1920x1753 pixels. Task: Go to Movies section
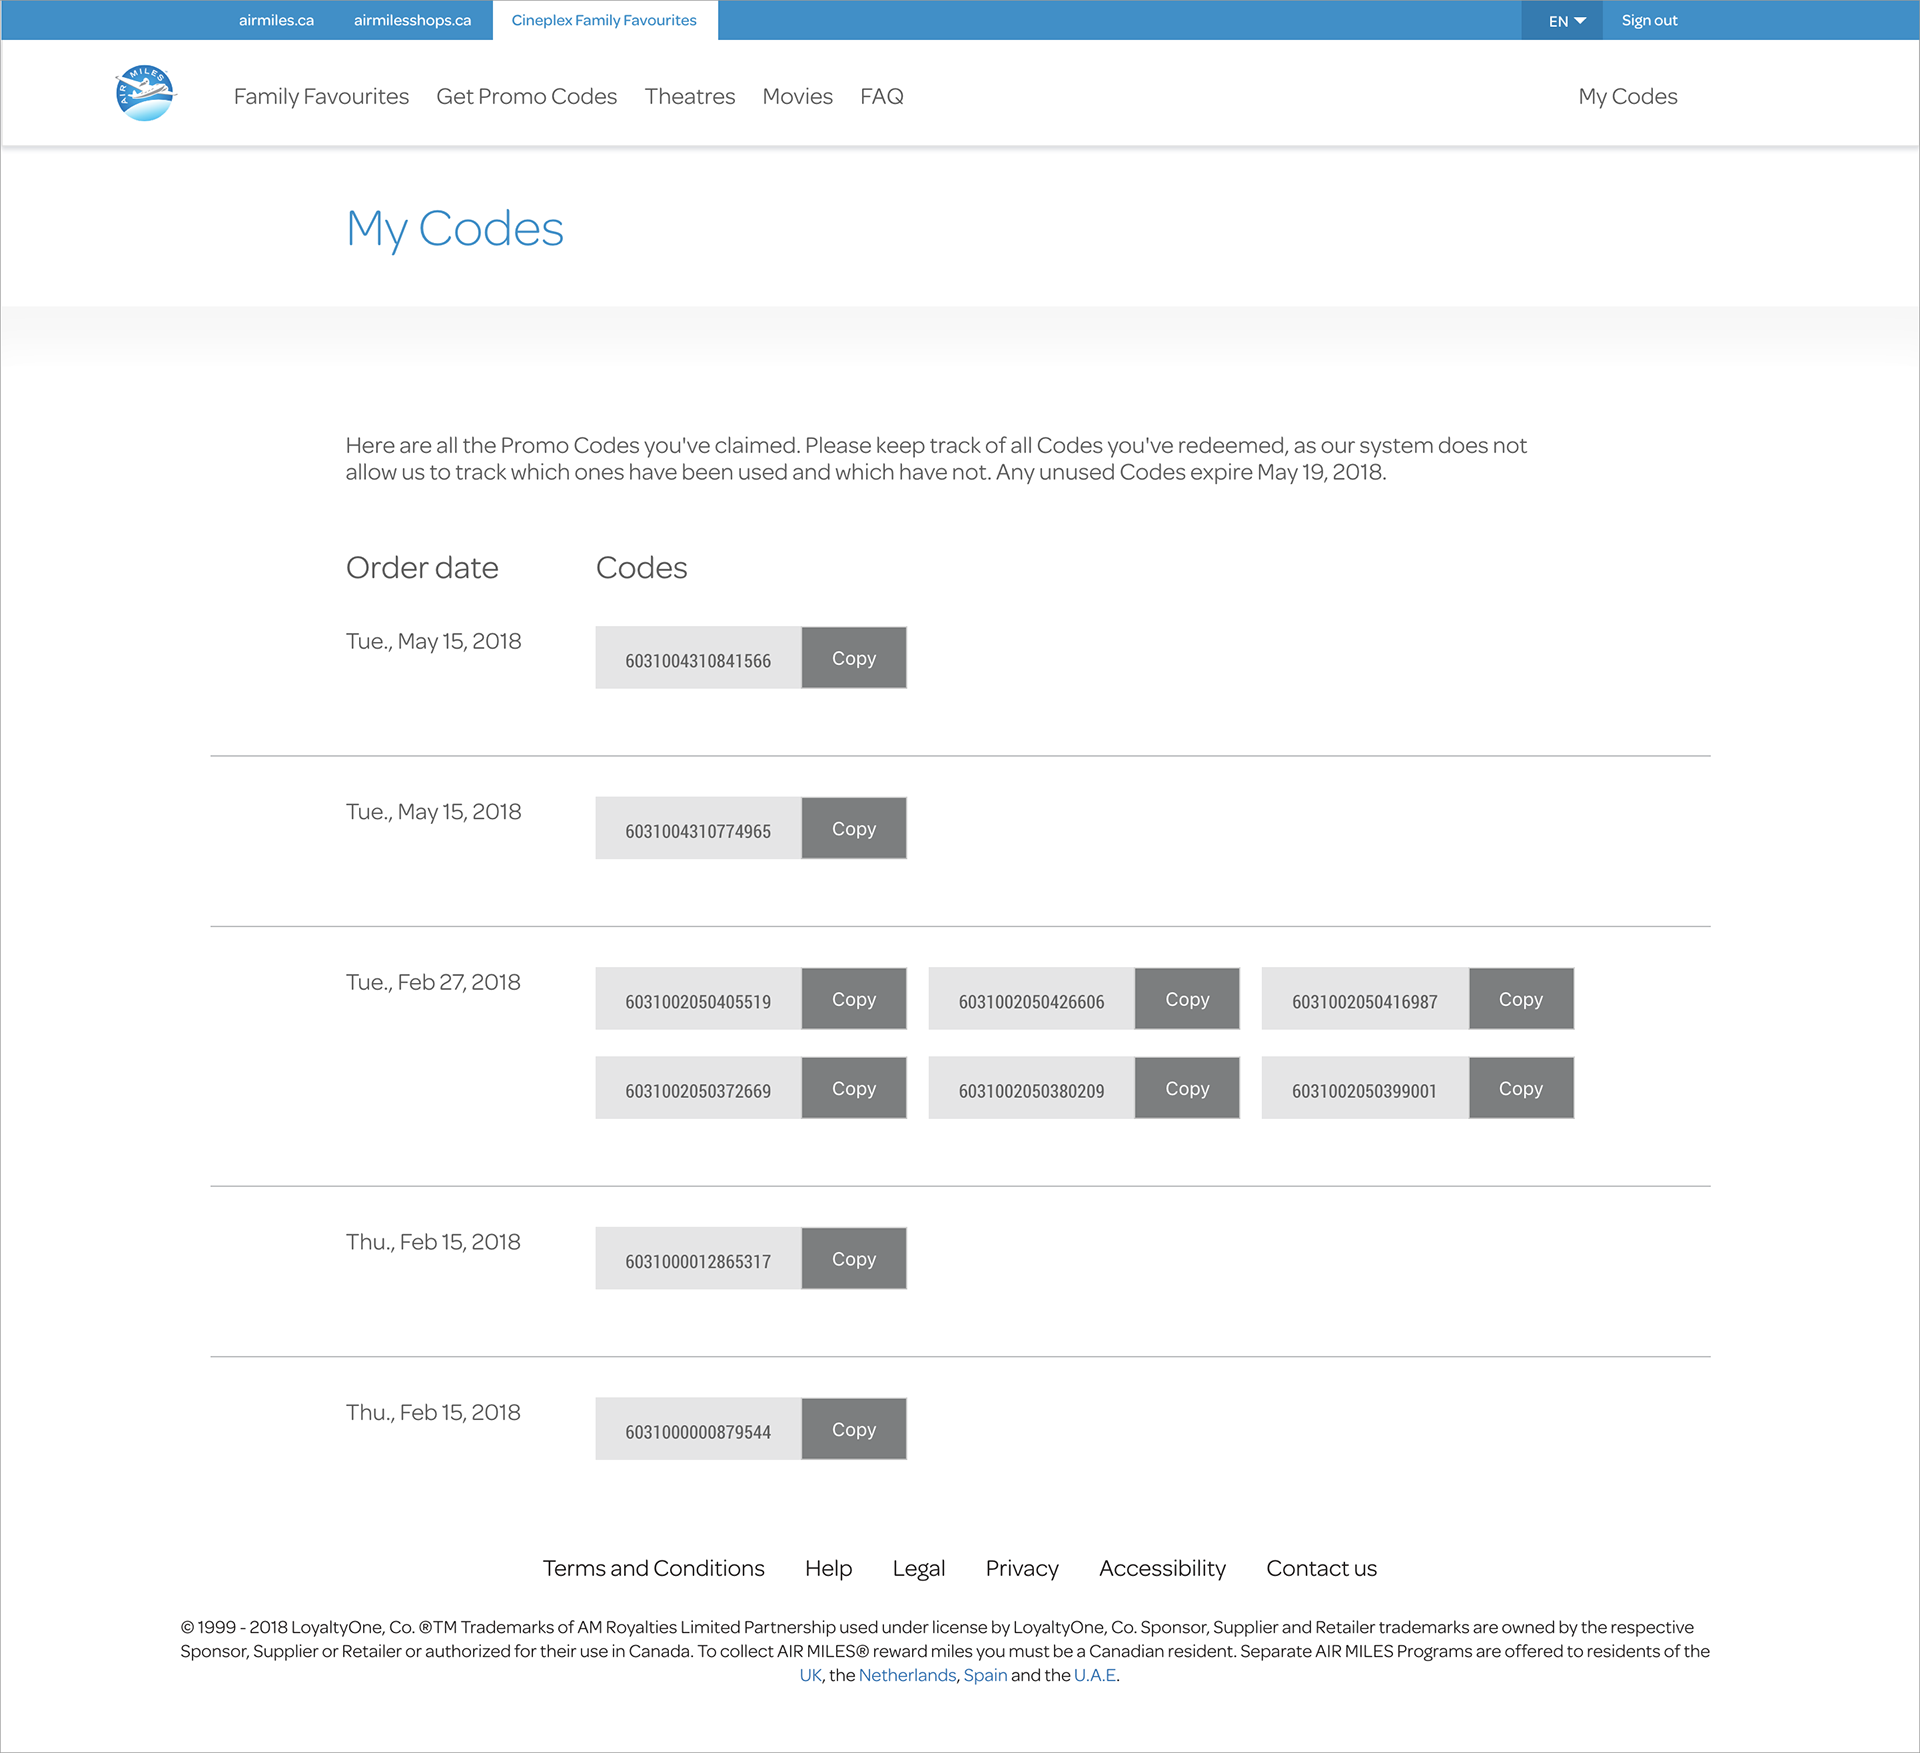point(797,96)
